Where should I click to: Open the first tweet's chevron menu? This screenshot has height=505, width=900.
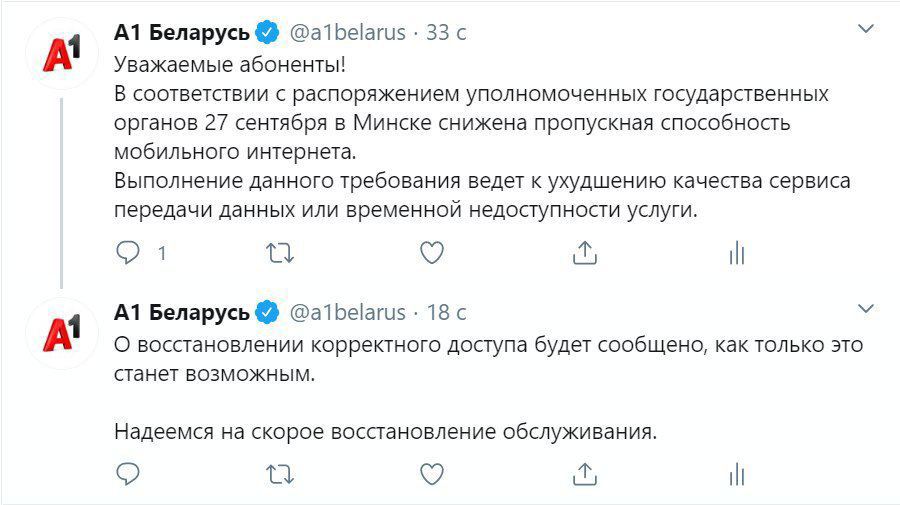pos(866,29)
